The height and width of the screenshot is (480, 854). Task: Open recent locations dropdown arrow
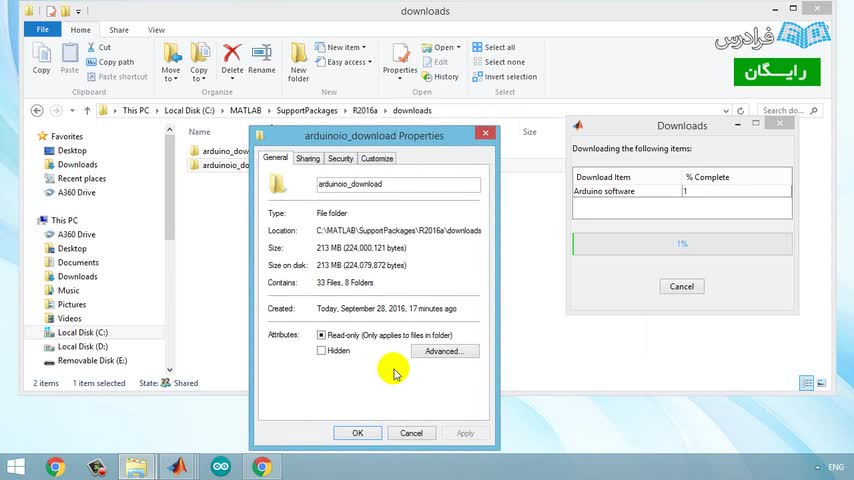(72, 111)
